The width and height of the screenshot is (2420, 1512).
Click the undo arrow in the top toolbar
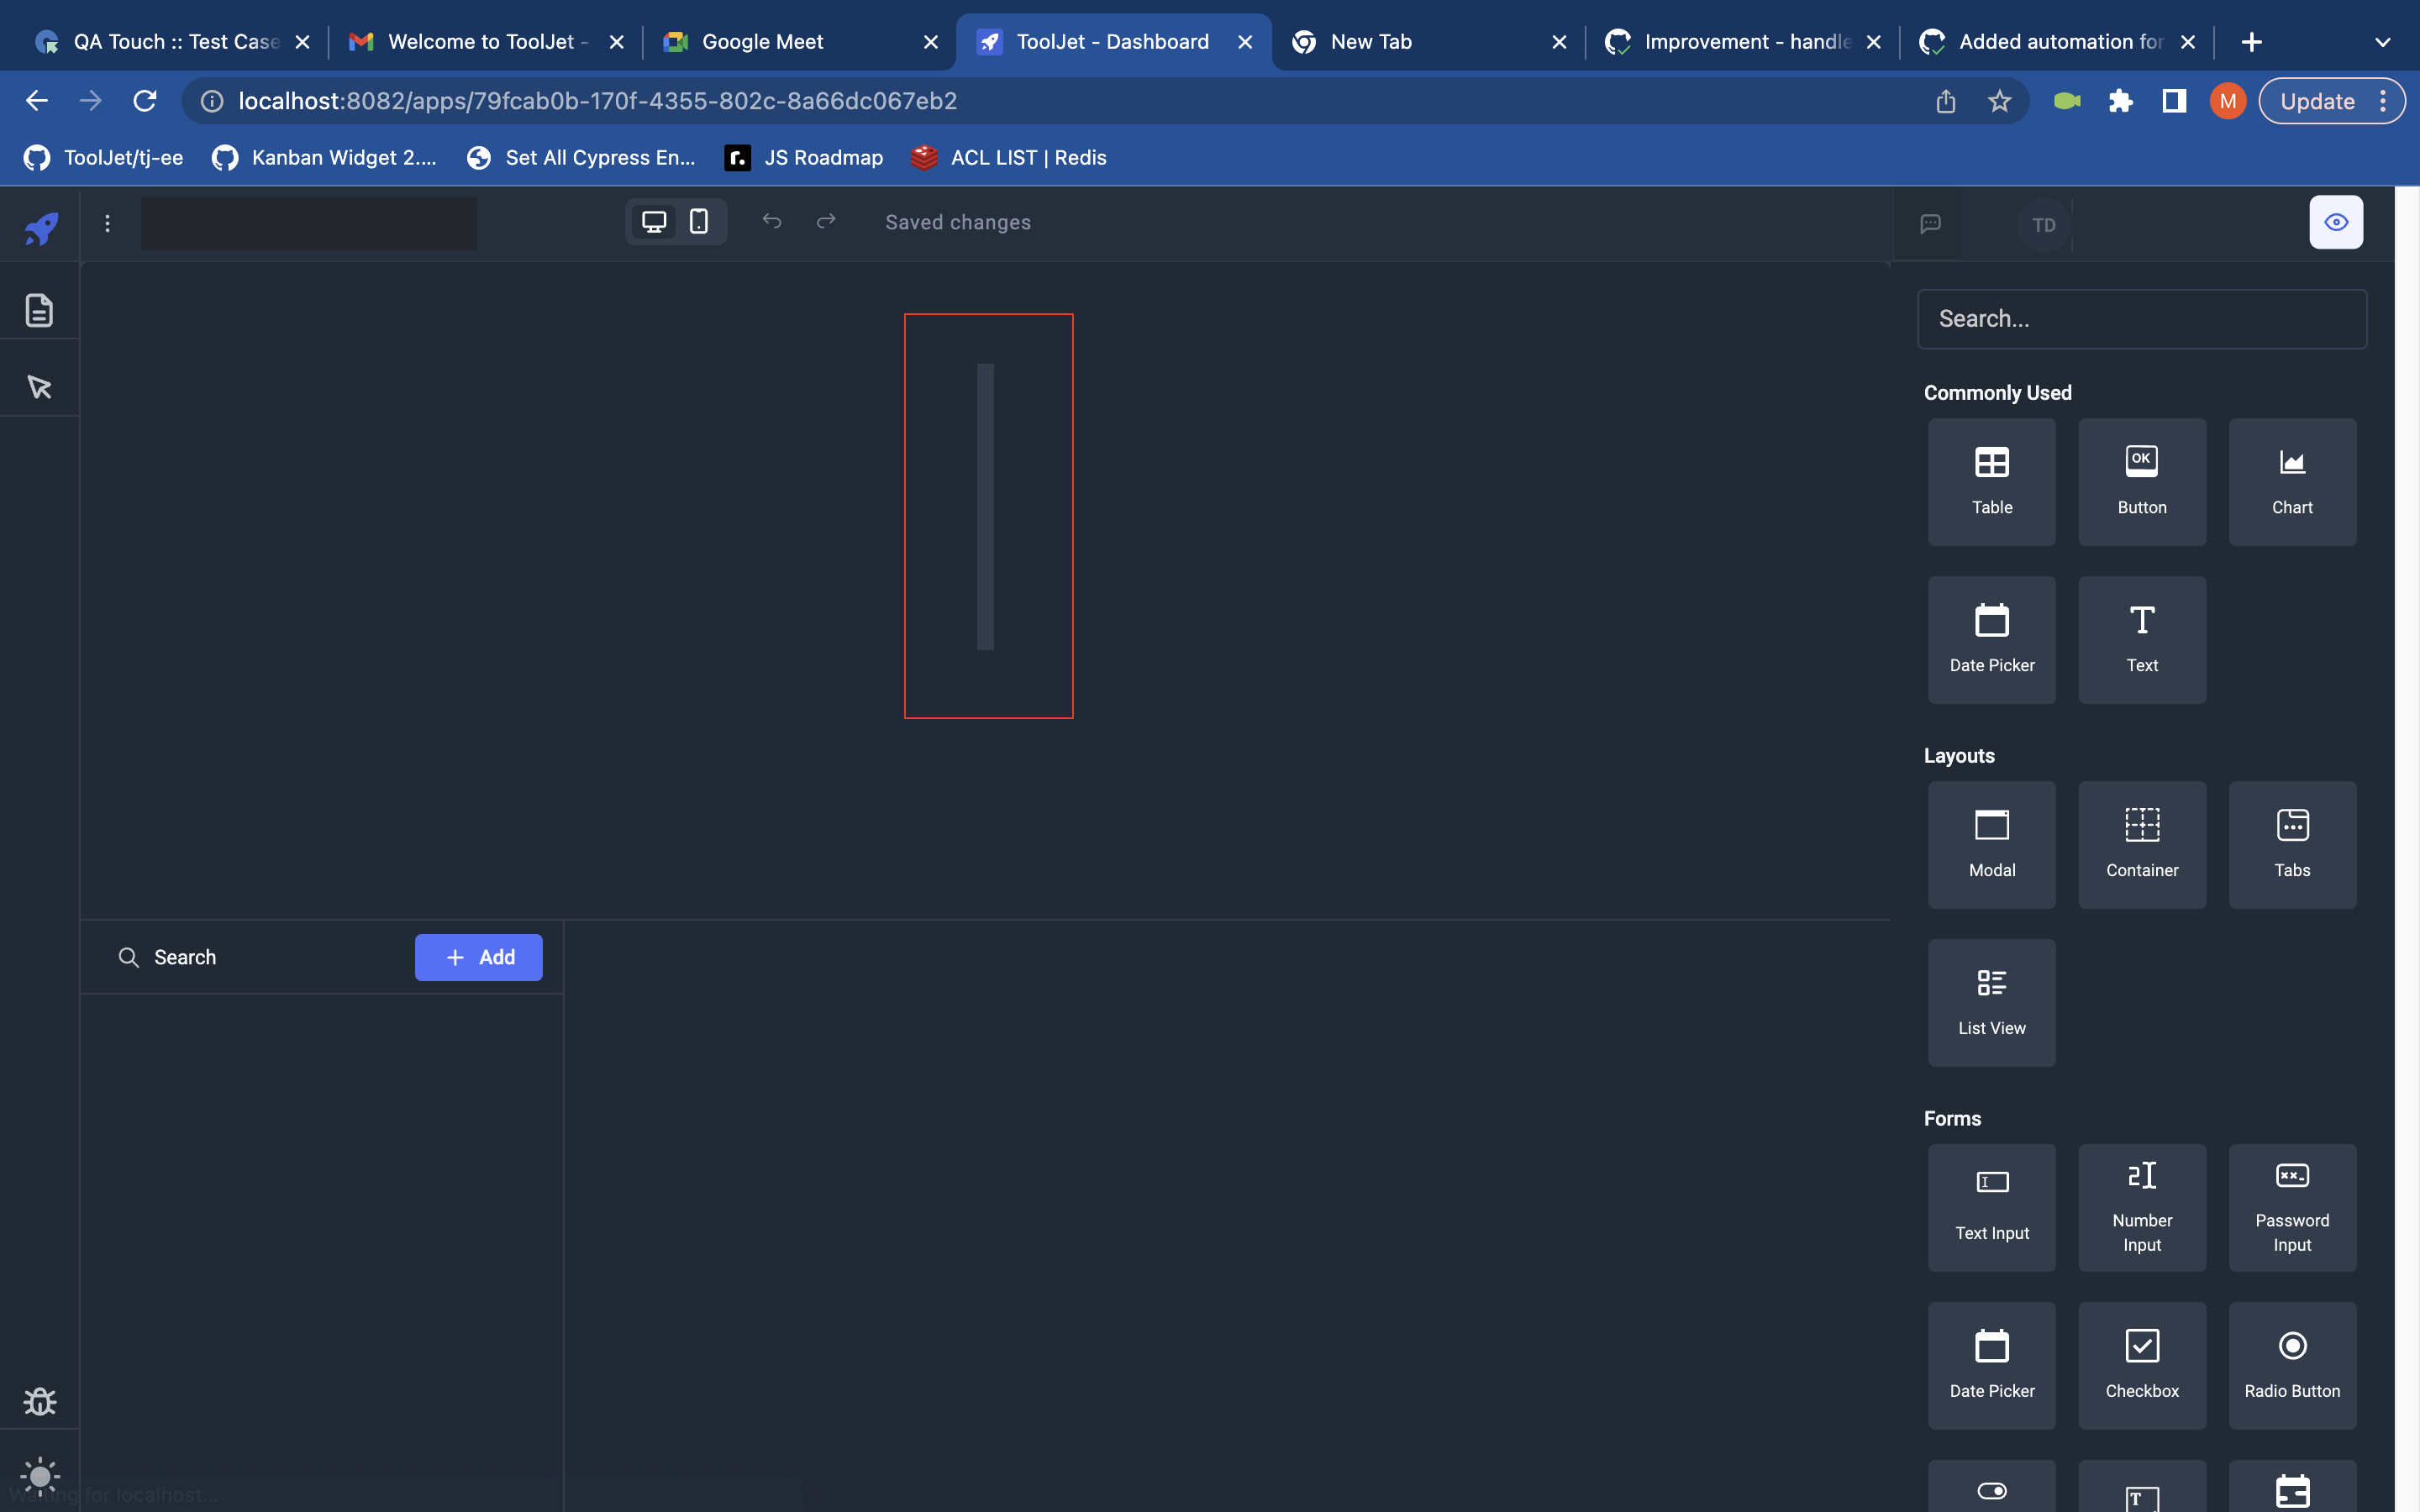771,221
